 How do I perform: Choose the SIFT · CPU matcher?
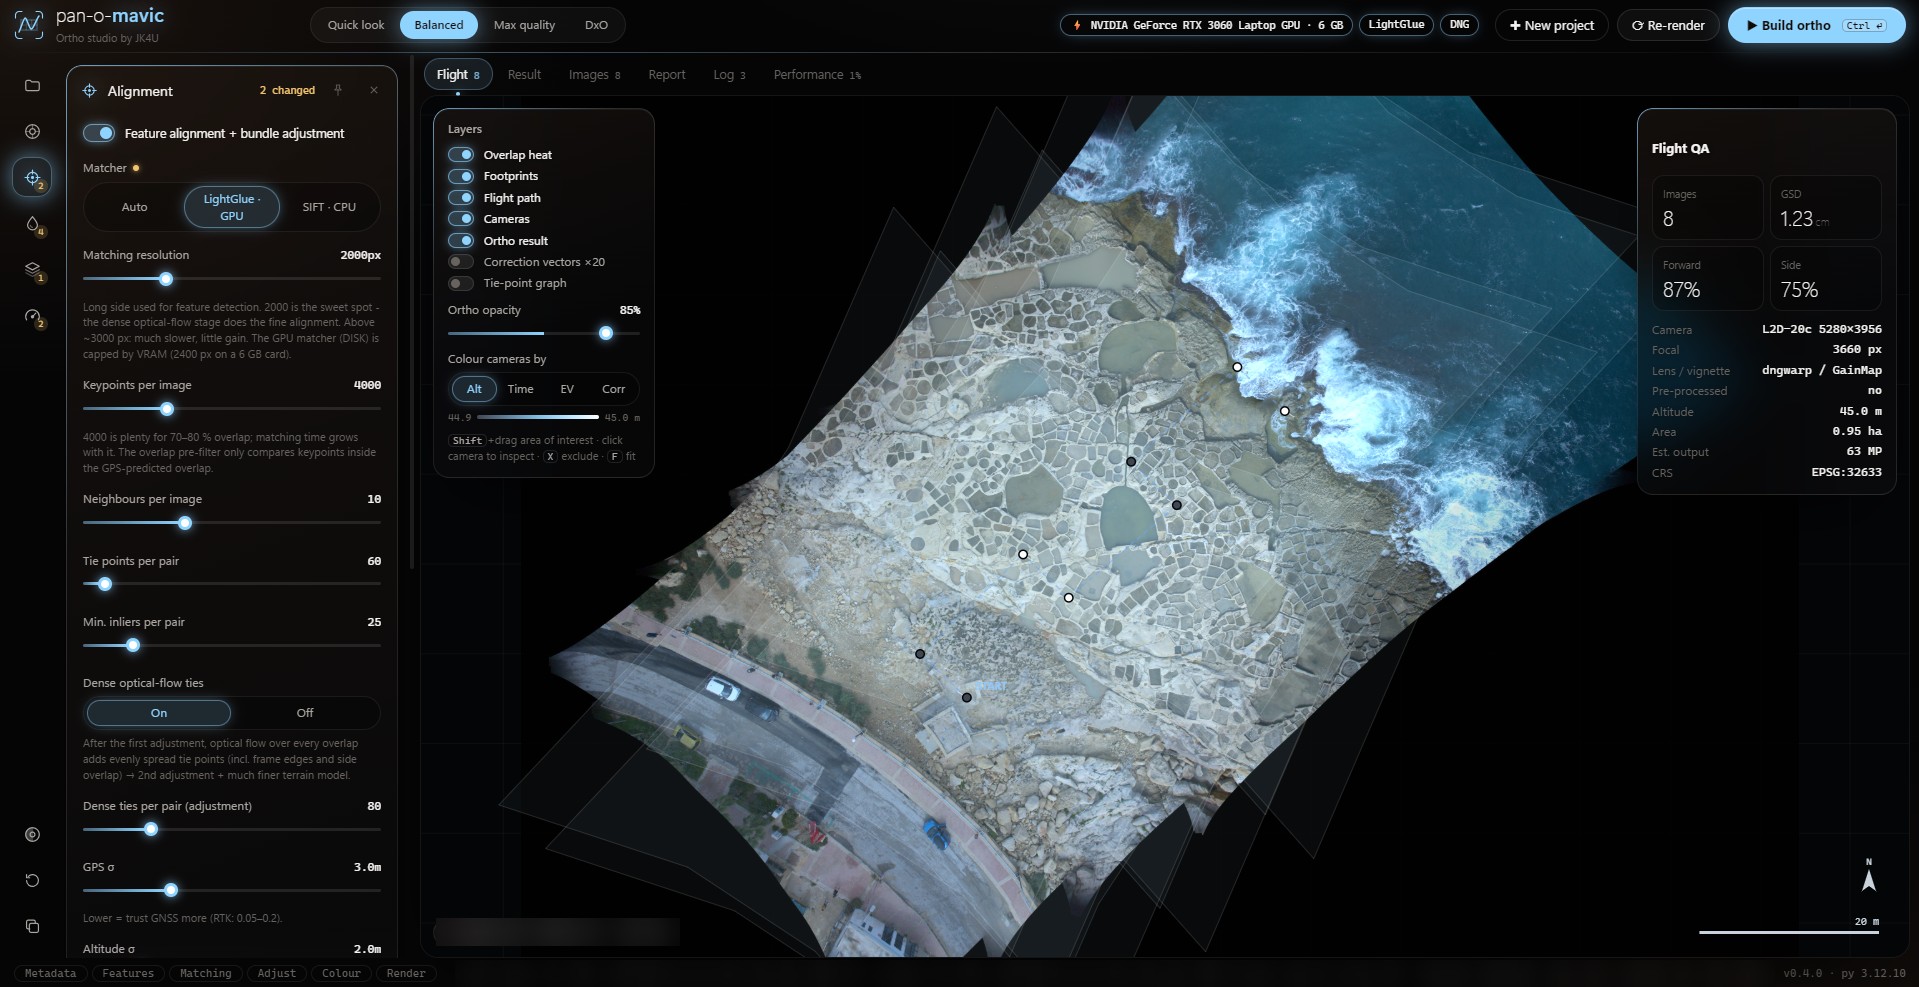(x=329, y=207)
